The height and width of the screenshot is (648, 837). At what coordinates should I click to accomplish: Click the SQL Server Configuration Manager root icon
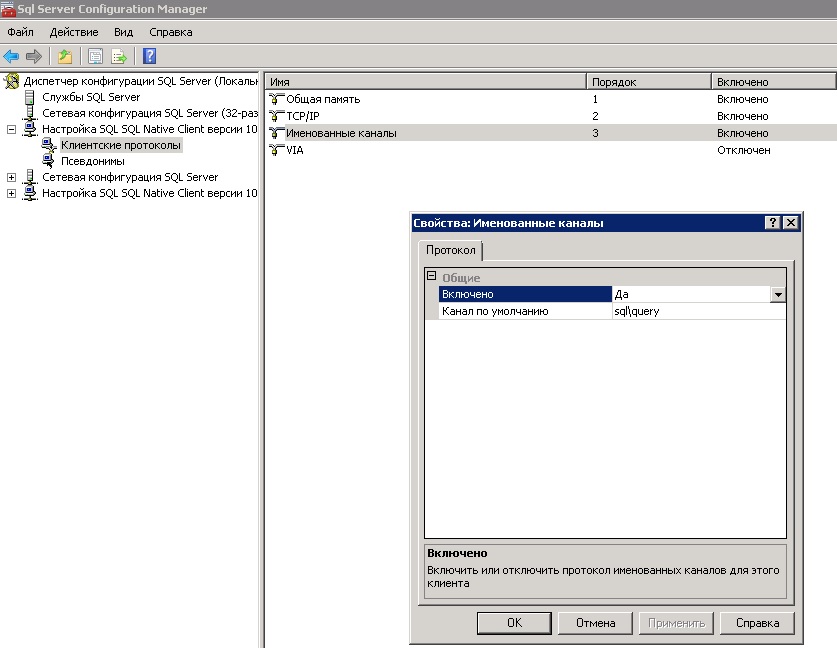pos(11,81)
